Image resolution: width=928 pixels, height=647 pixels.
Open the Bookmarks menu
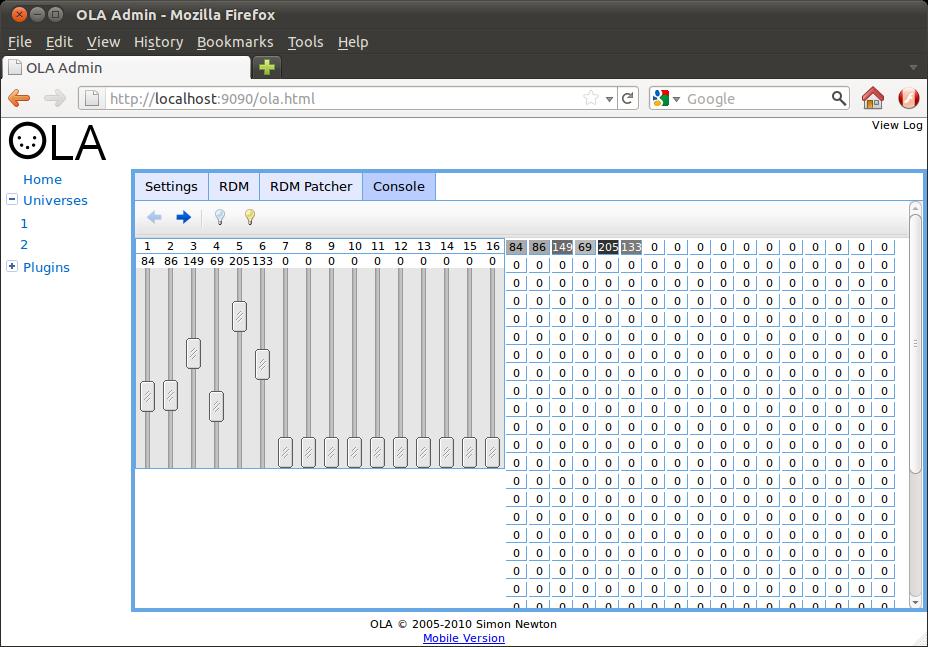coord(235,42)
